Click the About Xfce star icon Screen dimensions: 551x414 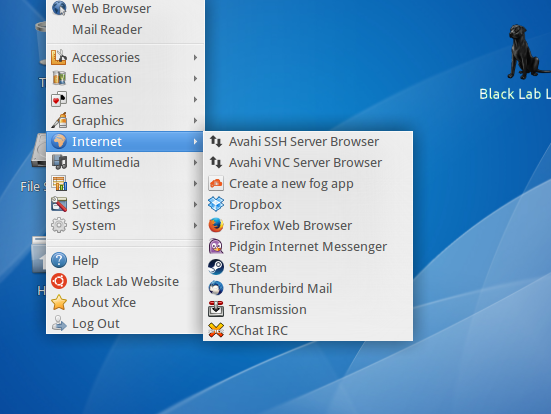tap(59, 302)
